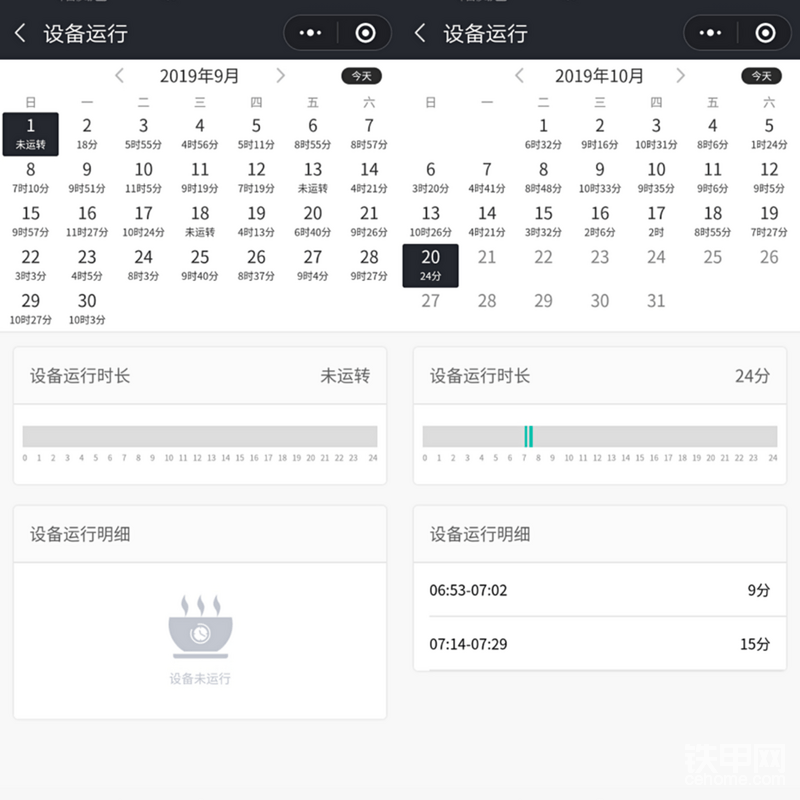This screenshot has width=800, height=800.
Task: Select October 3 with 10时31分
Action: [x=656, y=134]
